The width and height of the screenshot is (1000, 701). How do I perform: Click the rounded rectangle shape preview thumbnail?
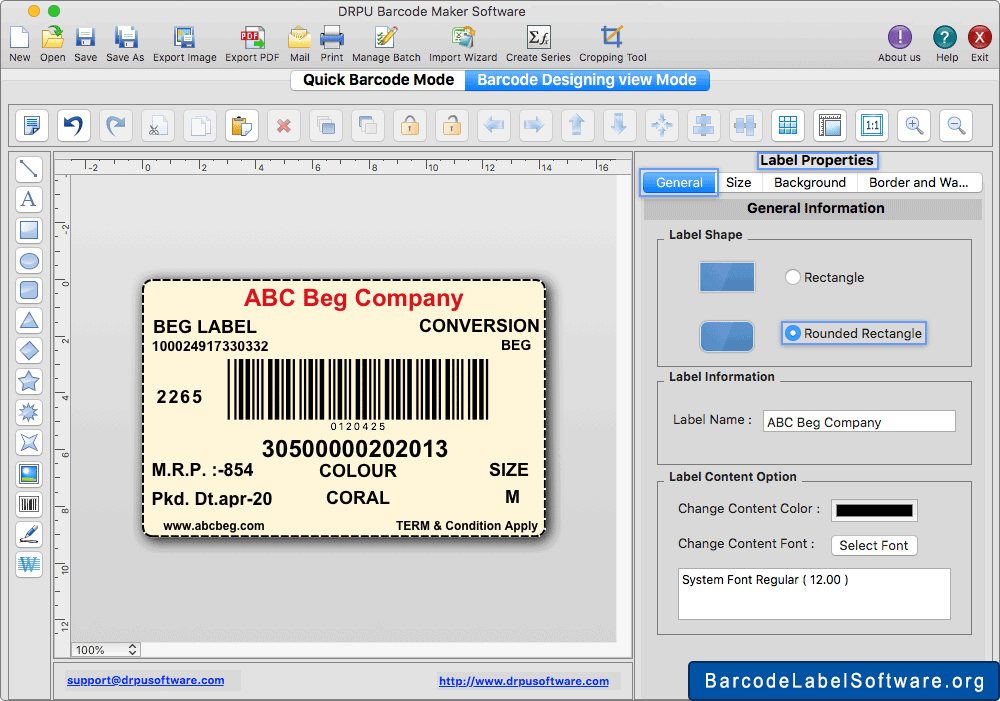point(726,336)
